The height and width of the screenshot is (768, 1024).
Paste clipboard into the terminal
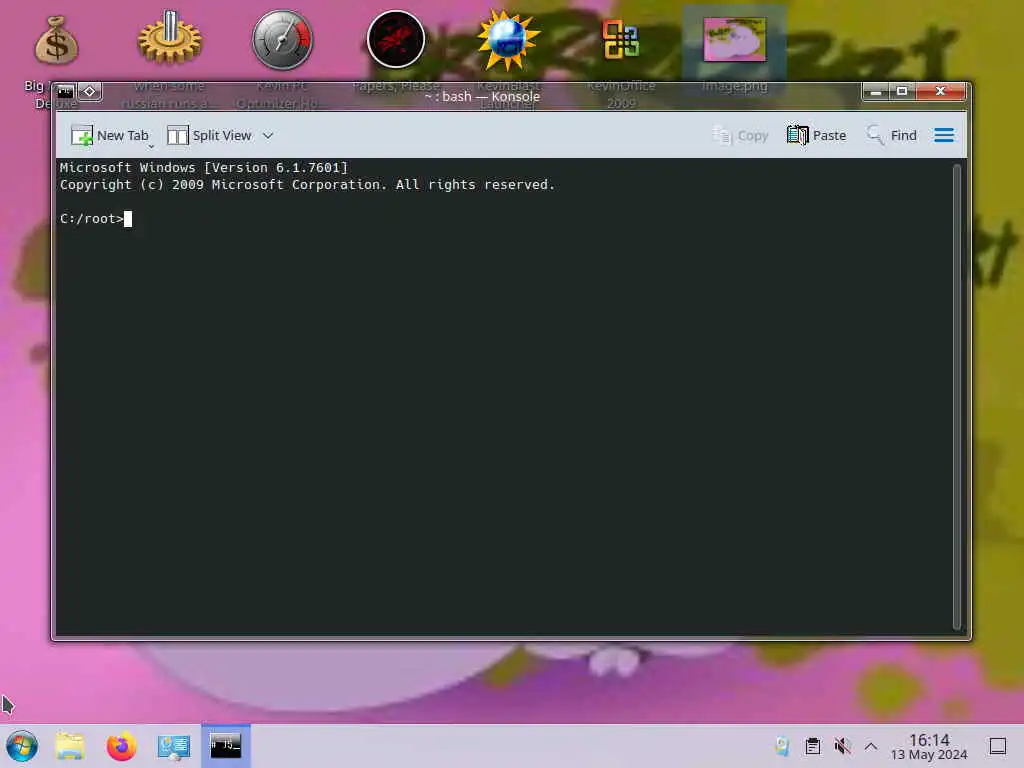(817, 135)
